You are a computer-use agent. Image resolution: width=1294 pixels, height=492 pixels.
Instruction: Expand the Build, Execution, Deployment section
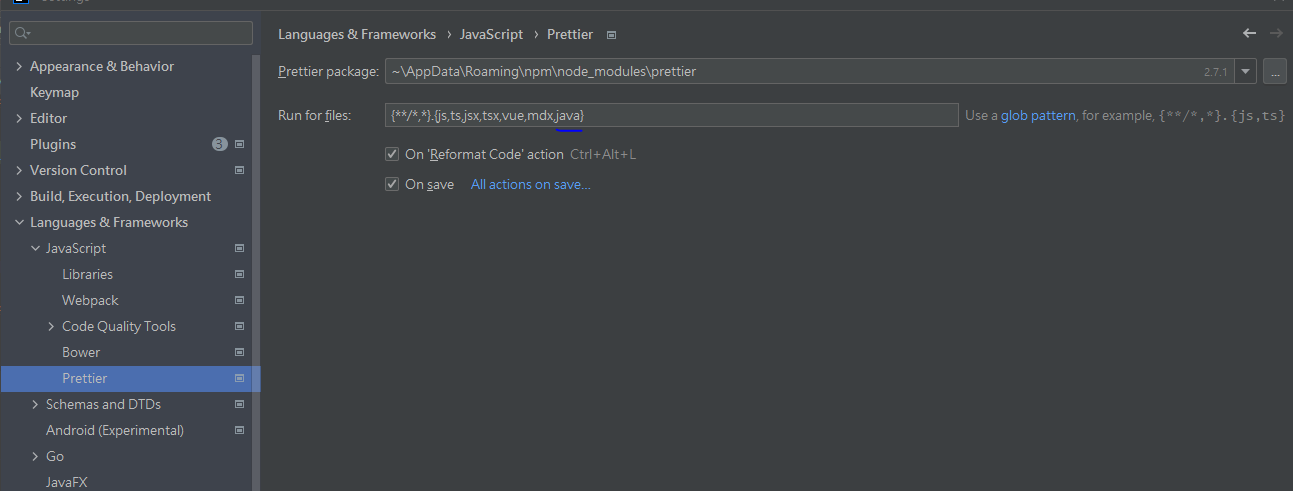coord(19,196)
